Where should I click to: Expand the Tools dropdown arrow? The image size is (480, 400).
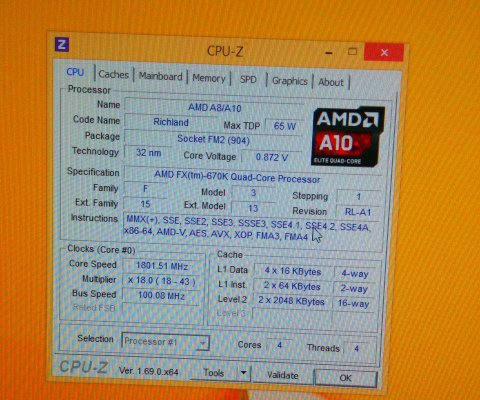point(244,373)
